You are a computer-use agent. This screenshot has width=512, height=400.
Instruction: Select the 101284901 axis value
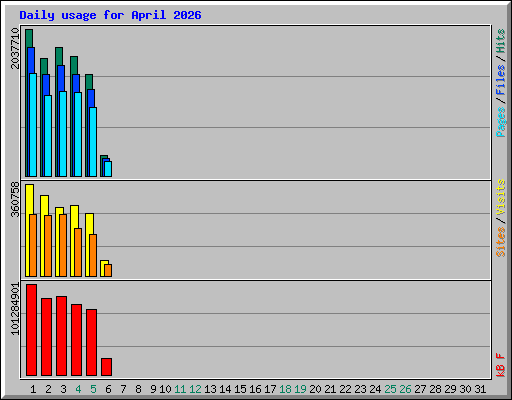click(x=15, y=309)
